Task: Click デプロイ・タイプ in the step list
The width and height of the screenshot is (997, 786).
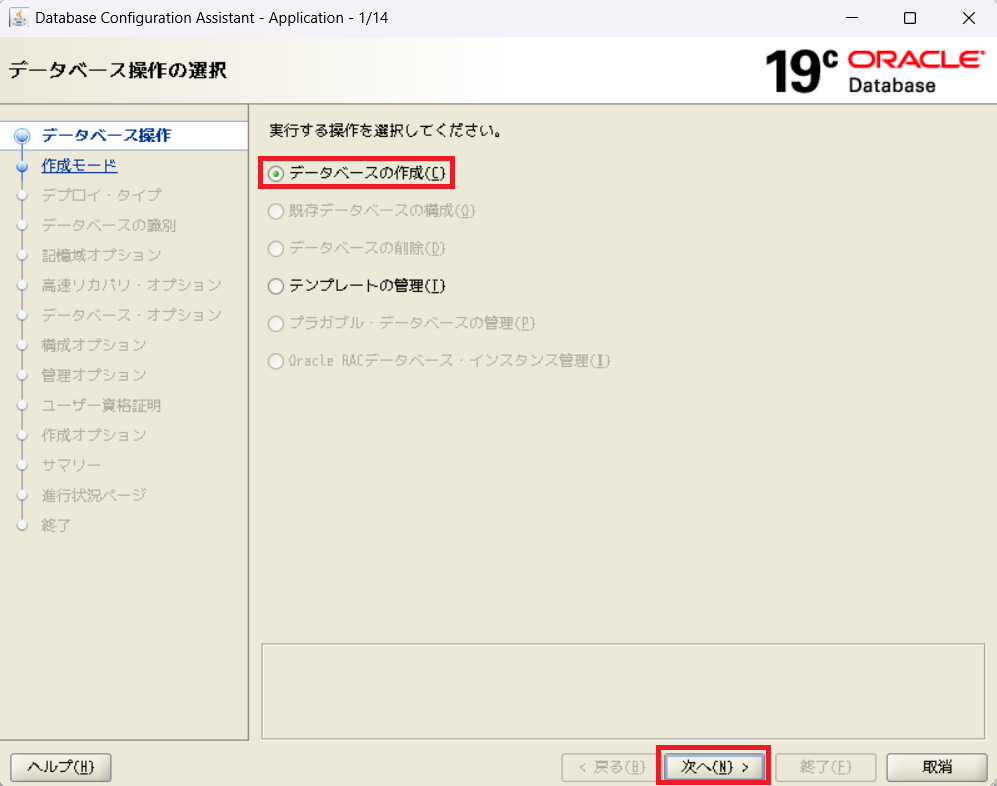Action: pyautogui.click(x=101, y=195)
